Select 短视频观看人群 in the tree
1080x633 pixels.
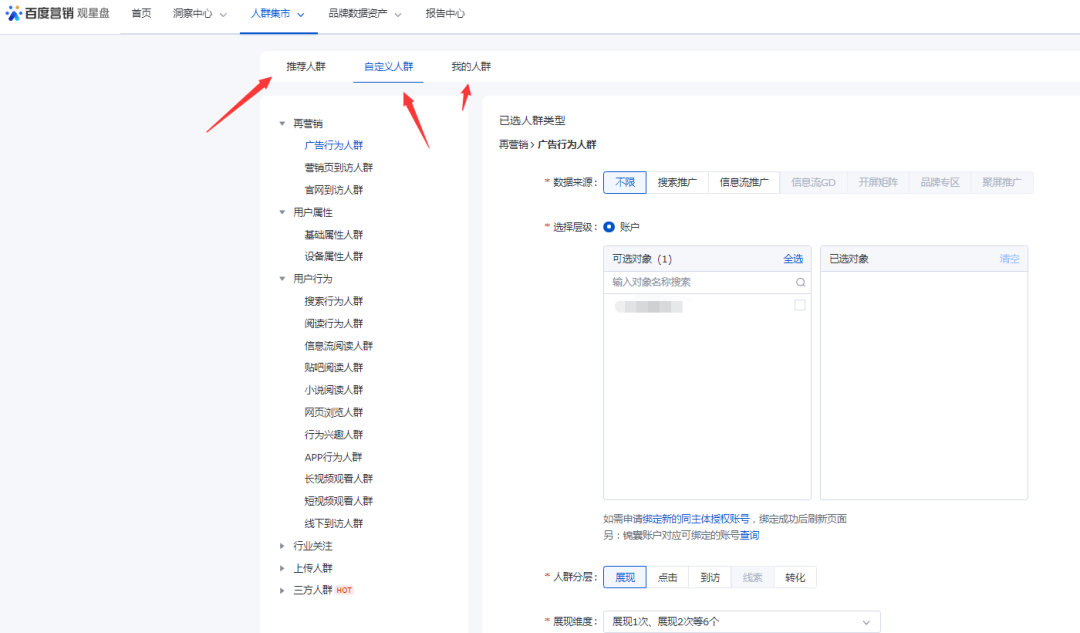click(338, 501)
